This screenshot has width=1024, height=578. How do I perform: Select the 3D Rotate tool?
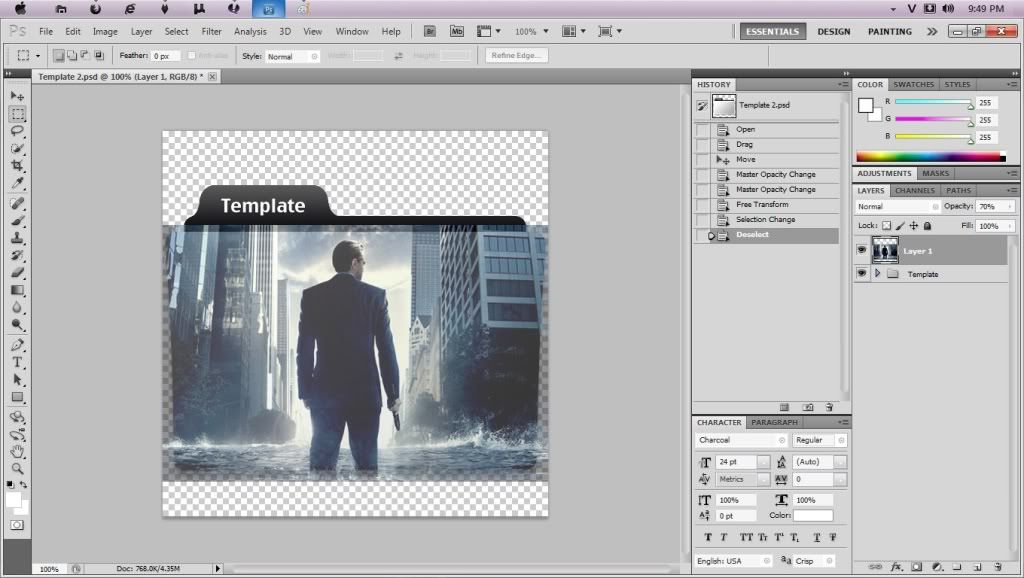17,417
